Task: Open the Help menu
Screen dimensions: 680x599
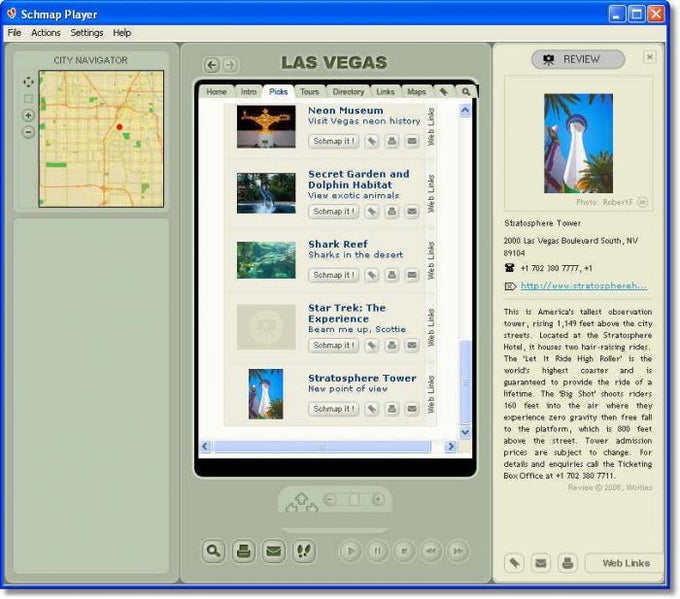Action: click(x=122, y=33)
